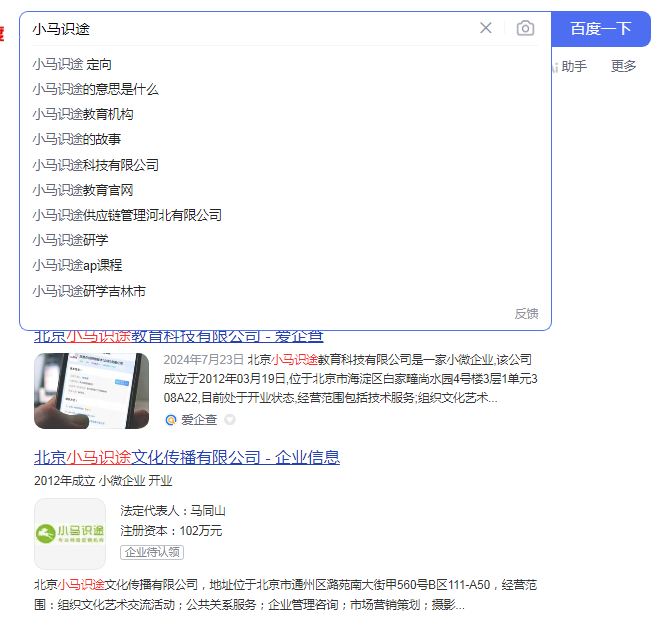
Task: Click the text 法定代表人：马同山
Action: pyautogui.click(x=173, y=511)
